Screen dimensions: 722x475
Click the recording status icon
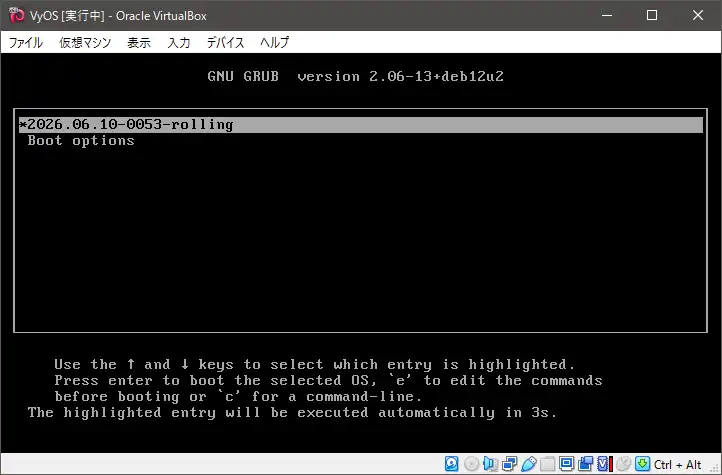point(586,464)
